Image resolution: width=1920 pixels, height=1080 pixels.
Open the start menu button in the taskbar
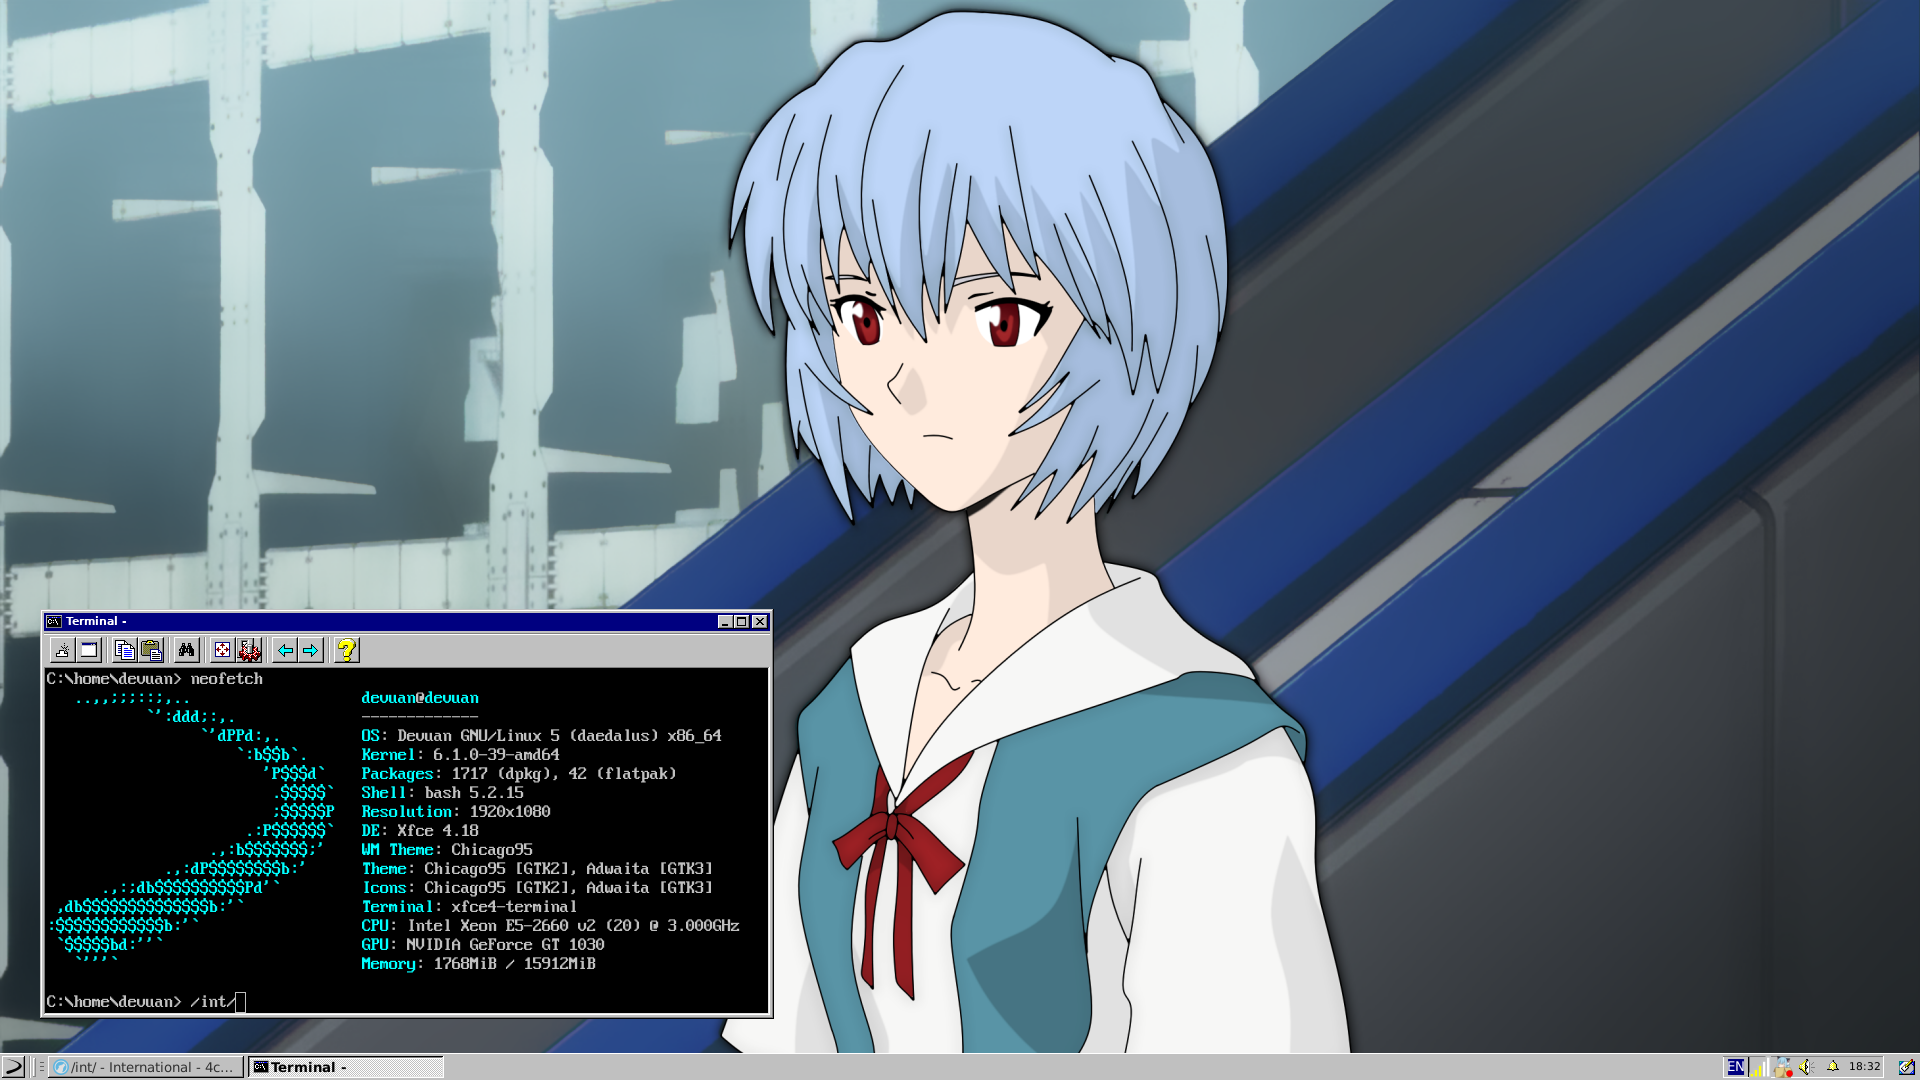tap(14, 1067)
